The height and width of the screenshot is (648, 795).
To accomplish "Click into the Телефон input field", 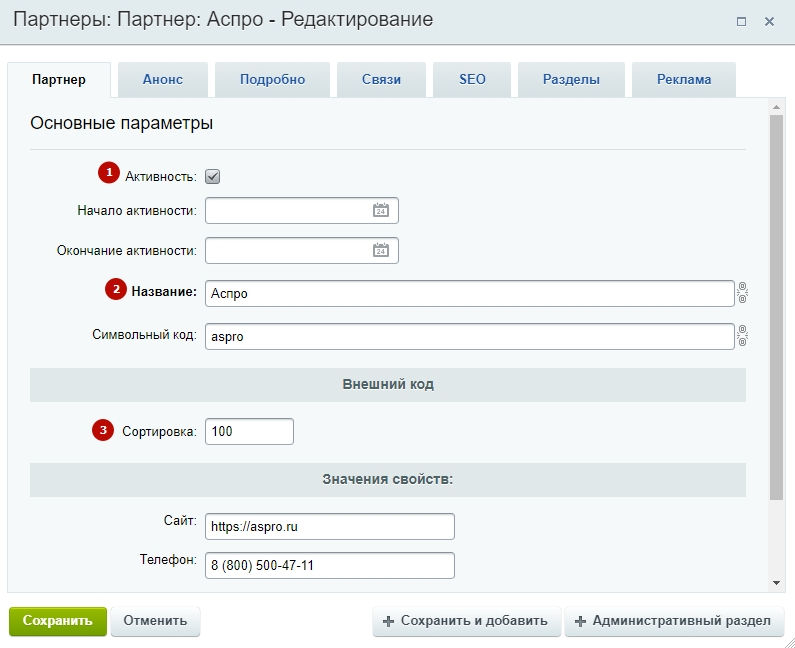I will click(330, 565).
